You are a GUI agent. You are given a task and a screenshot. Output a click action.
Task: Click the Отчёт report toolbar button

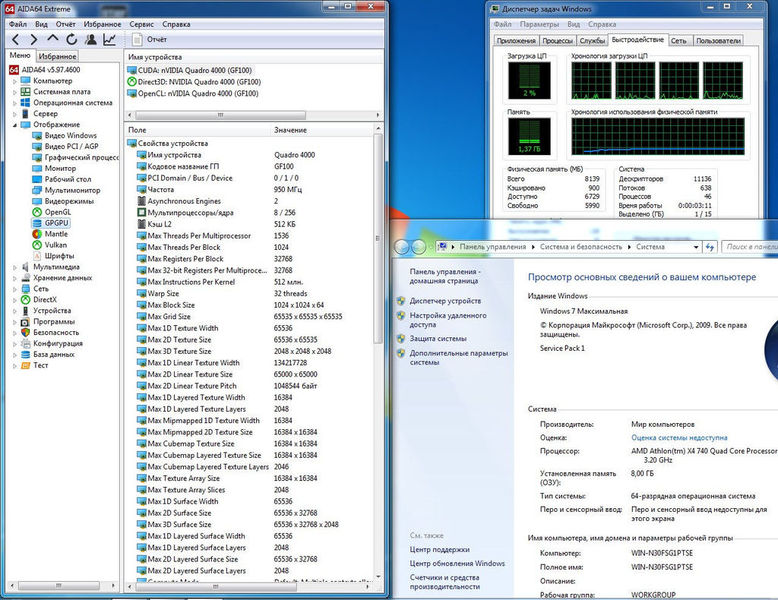149,39
